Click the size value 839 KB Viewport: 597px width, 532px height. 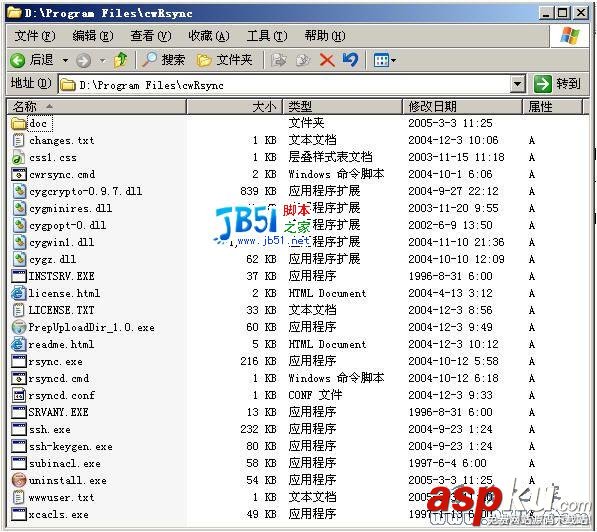pyautogui.click(x=258, y=191)
